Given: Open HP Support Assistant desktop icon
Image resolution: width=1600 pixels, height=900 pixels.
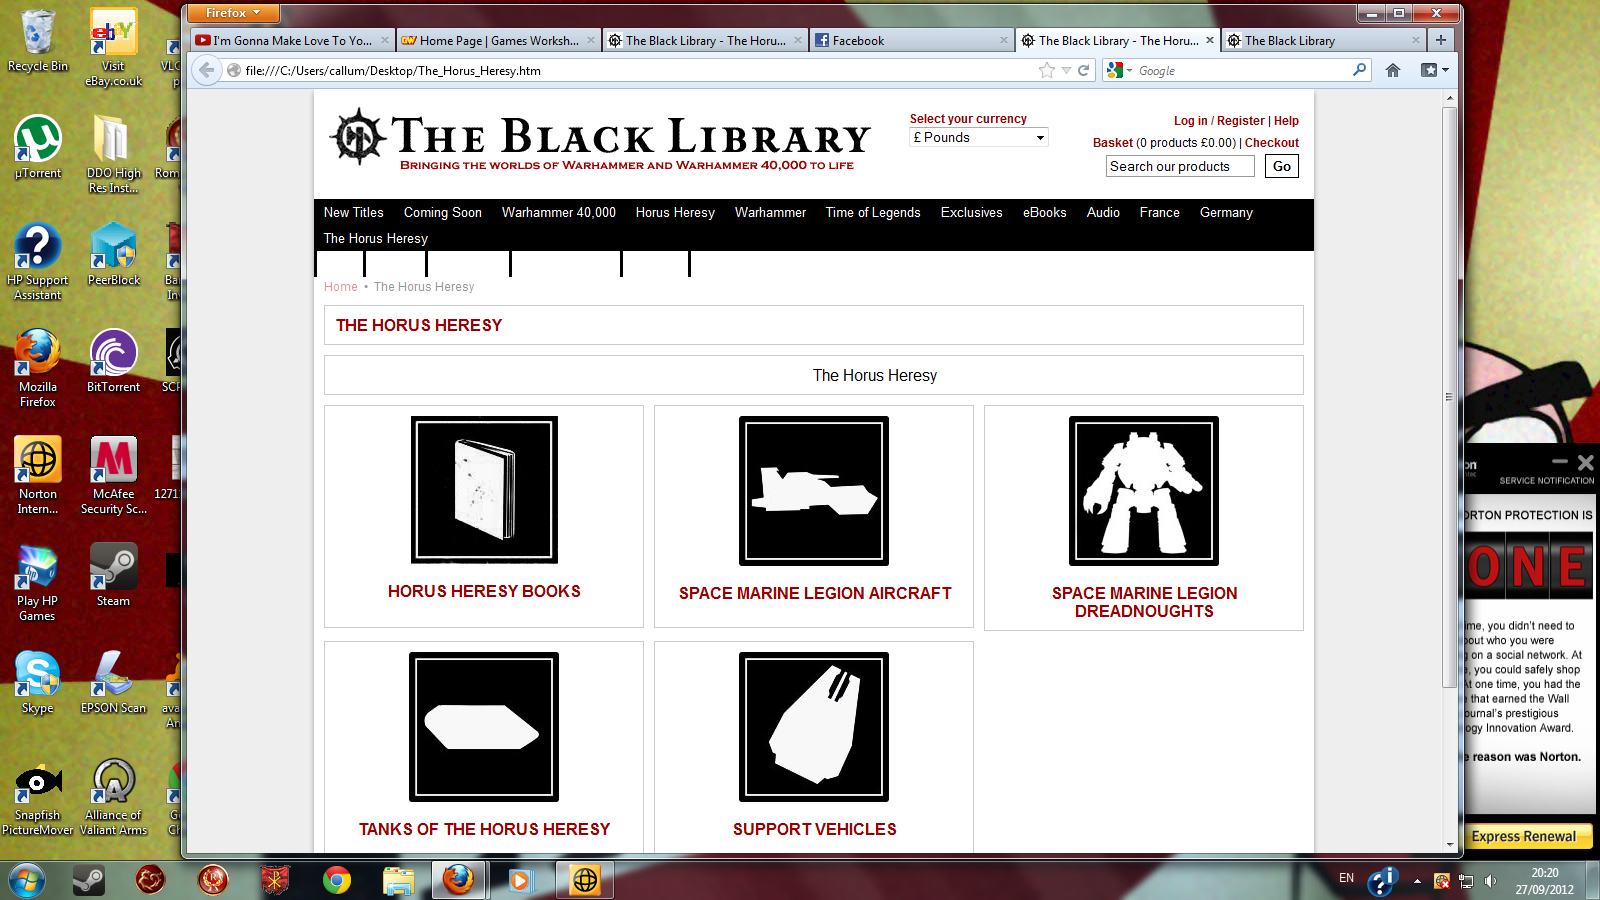Looking at the screenshot, I should [38, 262].
